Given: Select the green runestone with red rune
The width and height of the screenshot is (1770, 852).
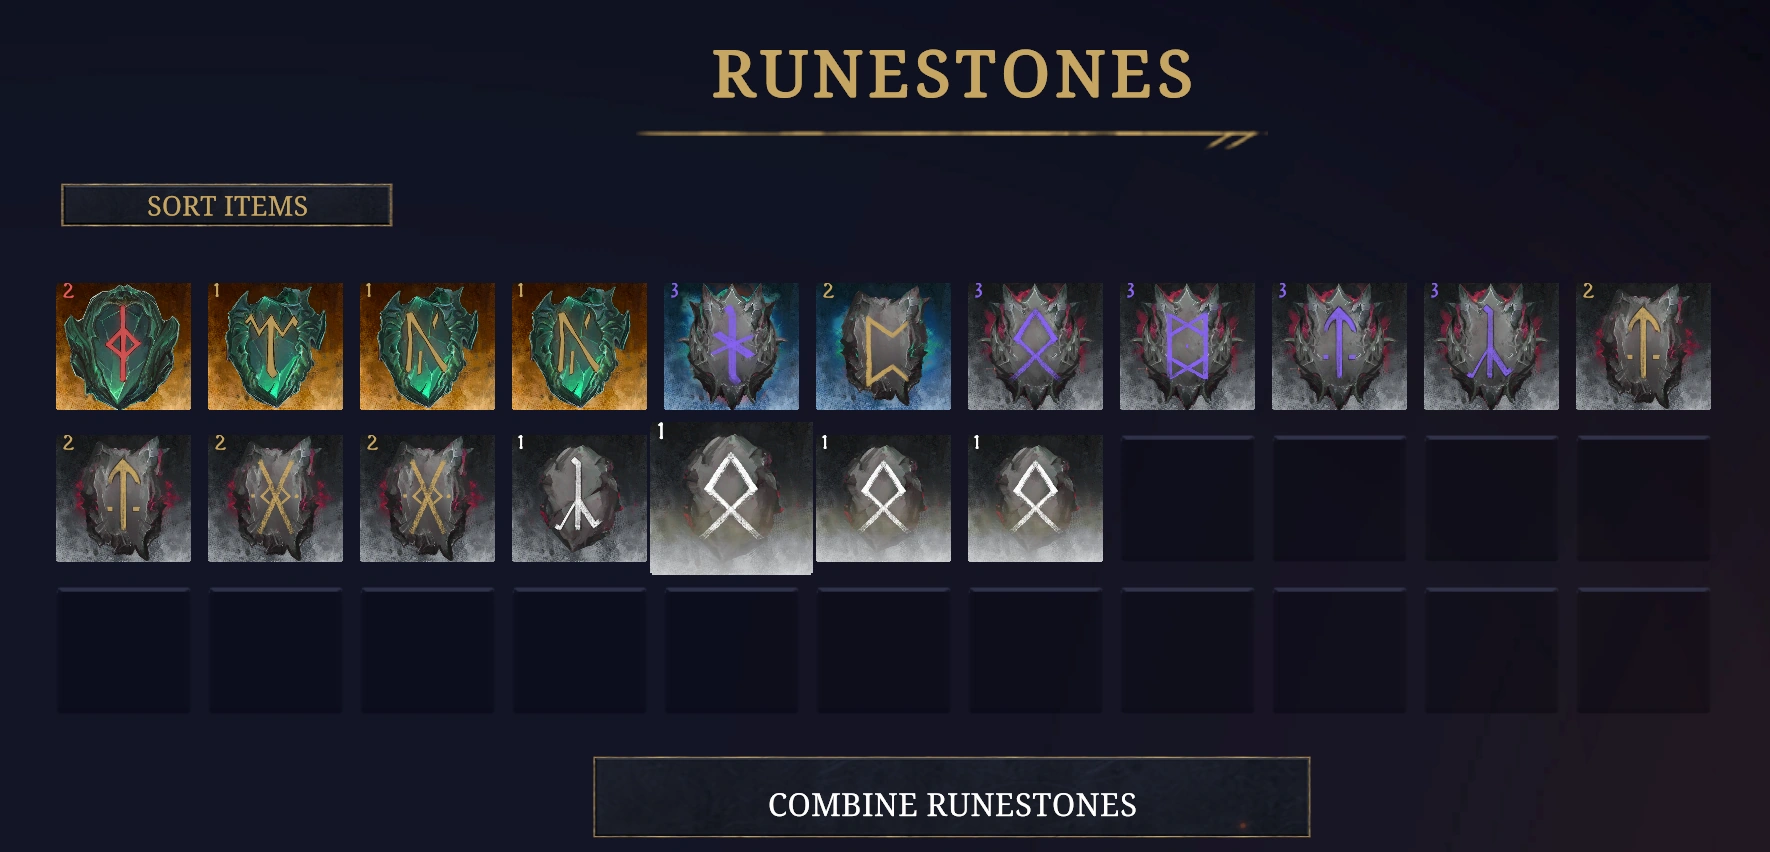Looking at the screenshot, I should click(x=123, y=346).
